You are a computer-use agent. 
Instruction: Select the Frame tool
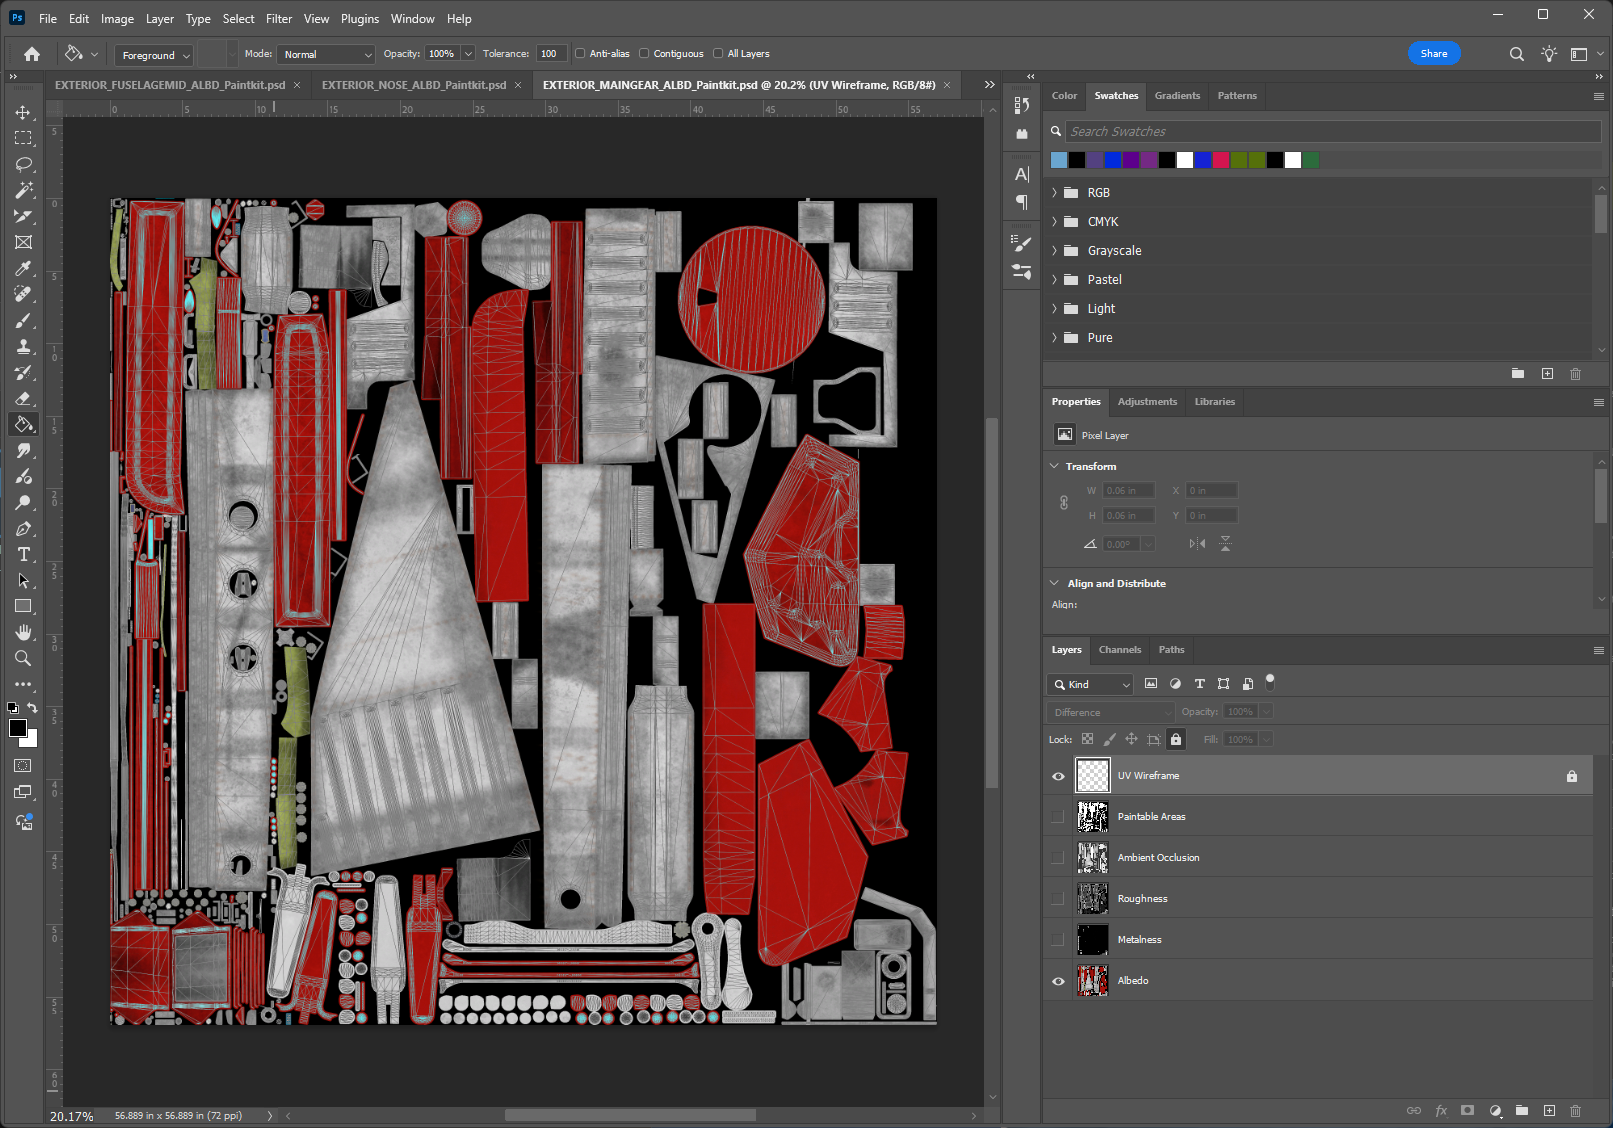point(23,242)
